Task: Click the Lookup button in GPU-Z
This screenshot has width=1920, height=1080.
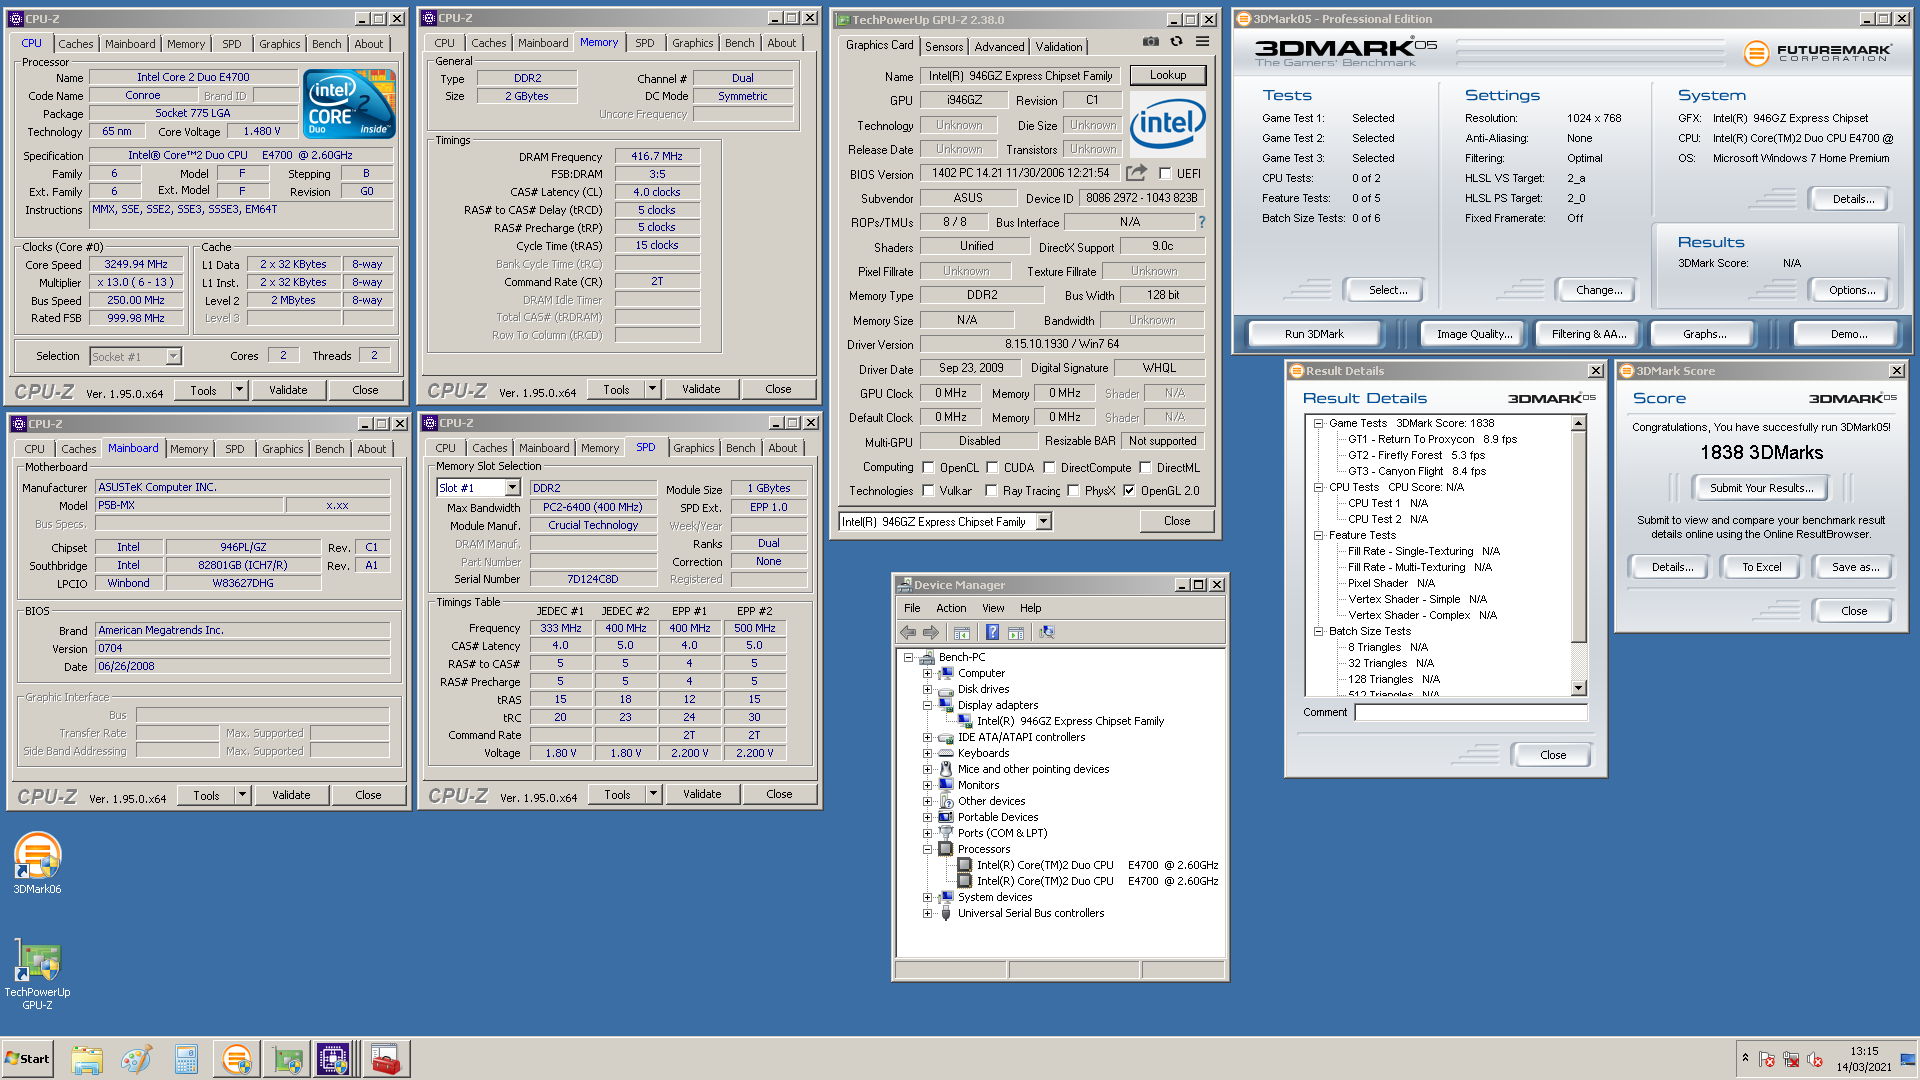Action: (x=1168, y=75)
